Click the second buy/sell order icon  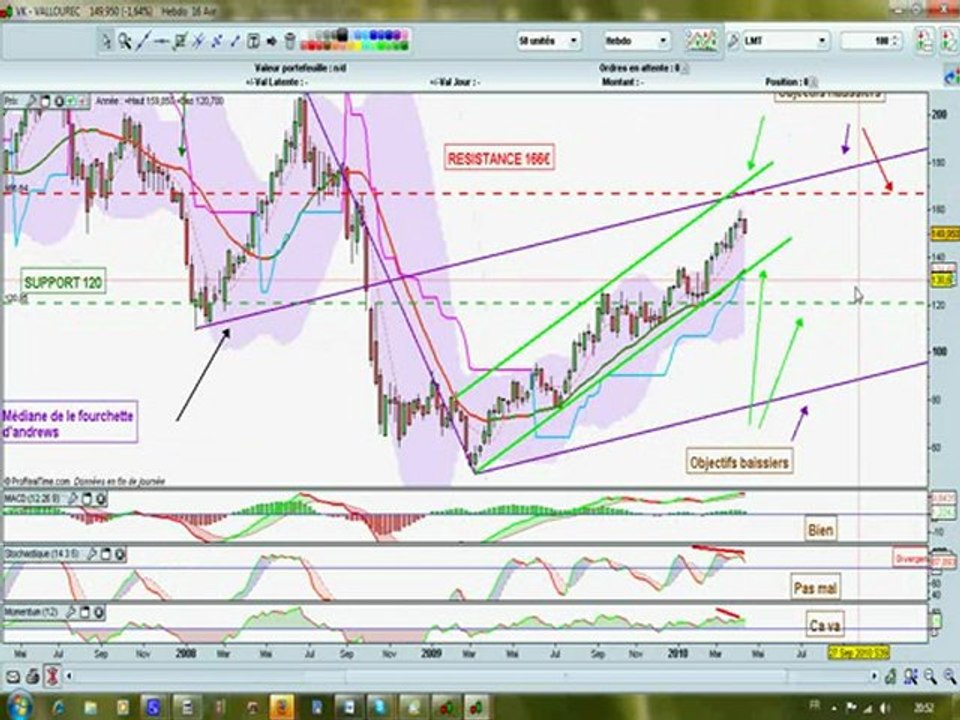coord(948,41)
